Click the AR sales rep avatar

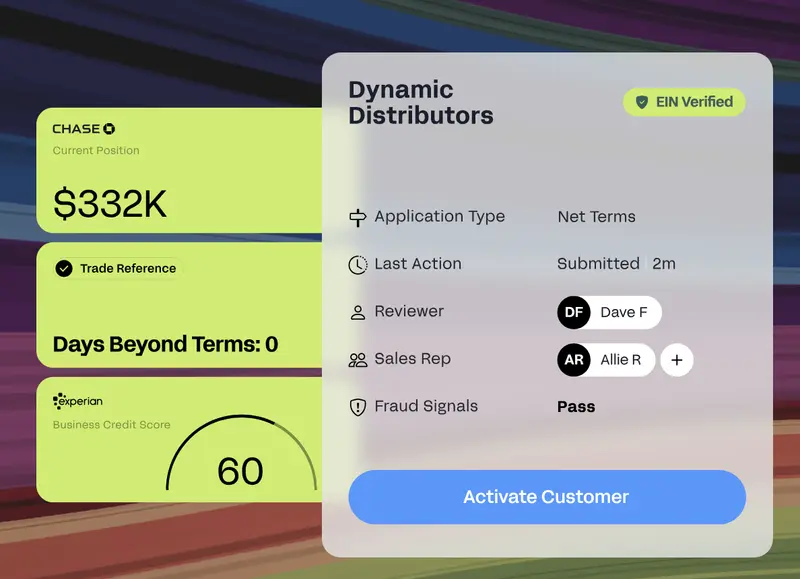click(574, 360)
